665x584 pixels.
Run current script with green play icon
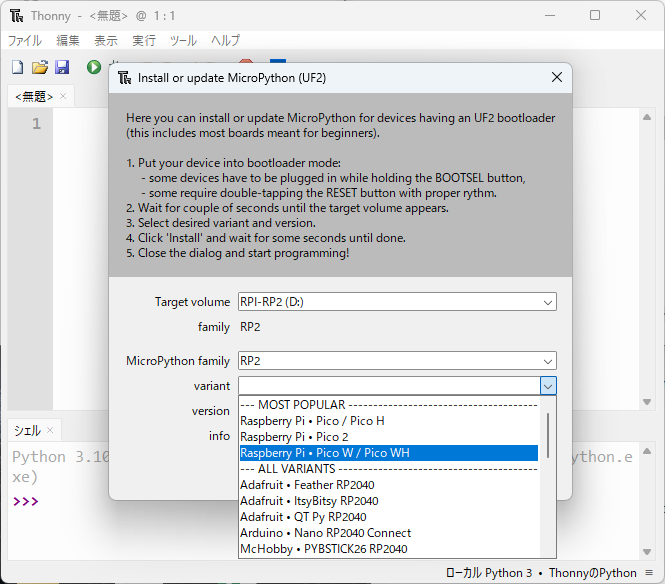pos(94,67)
